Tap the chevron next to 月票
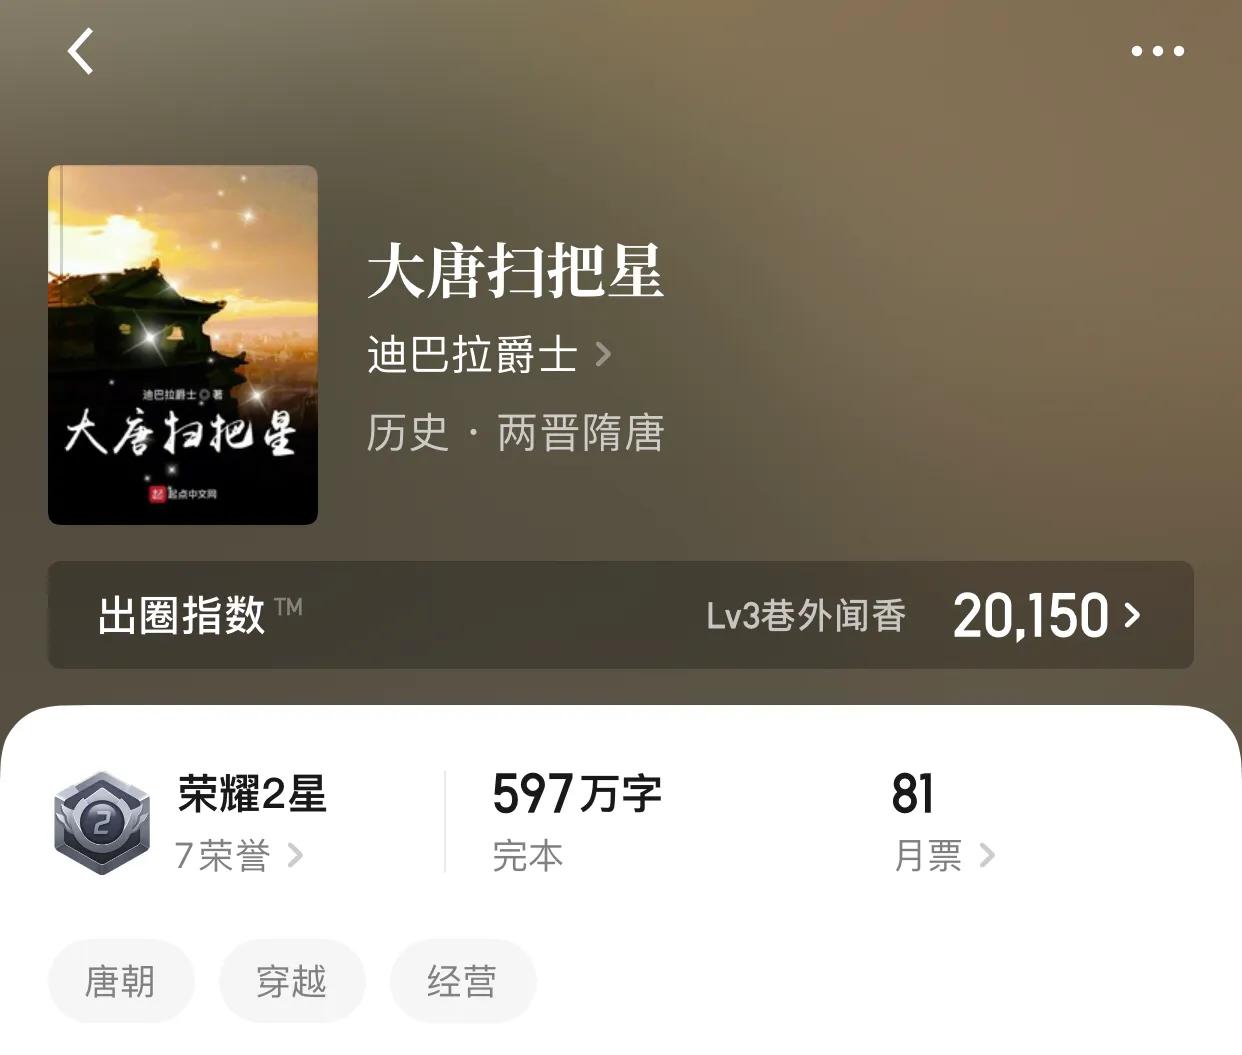This screenshot has height=1055, width=1242. pyautogui.click(x=987, y=856)
